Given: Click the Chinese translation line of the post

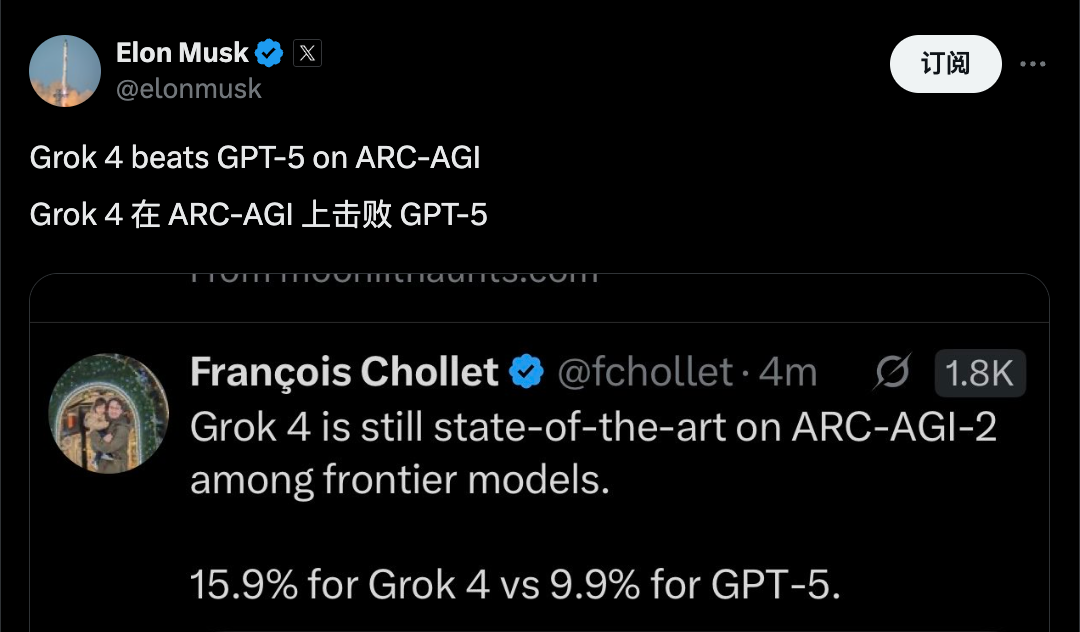Looking at the screenshot, I should click(258, 215).
